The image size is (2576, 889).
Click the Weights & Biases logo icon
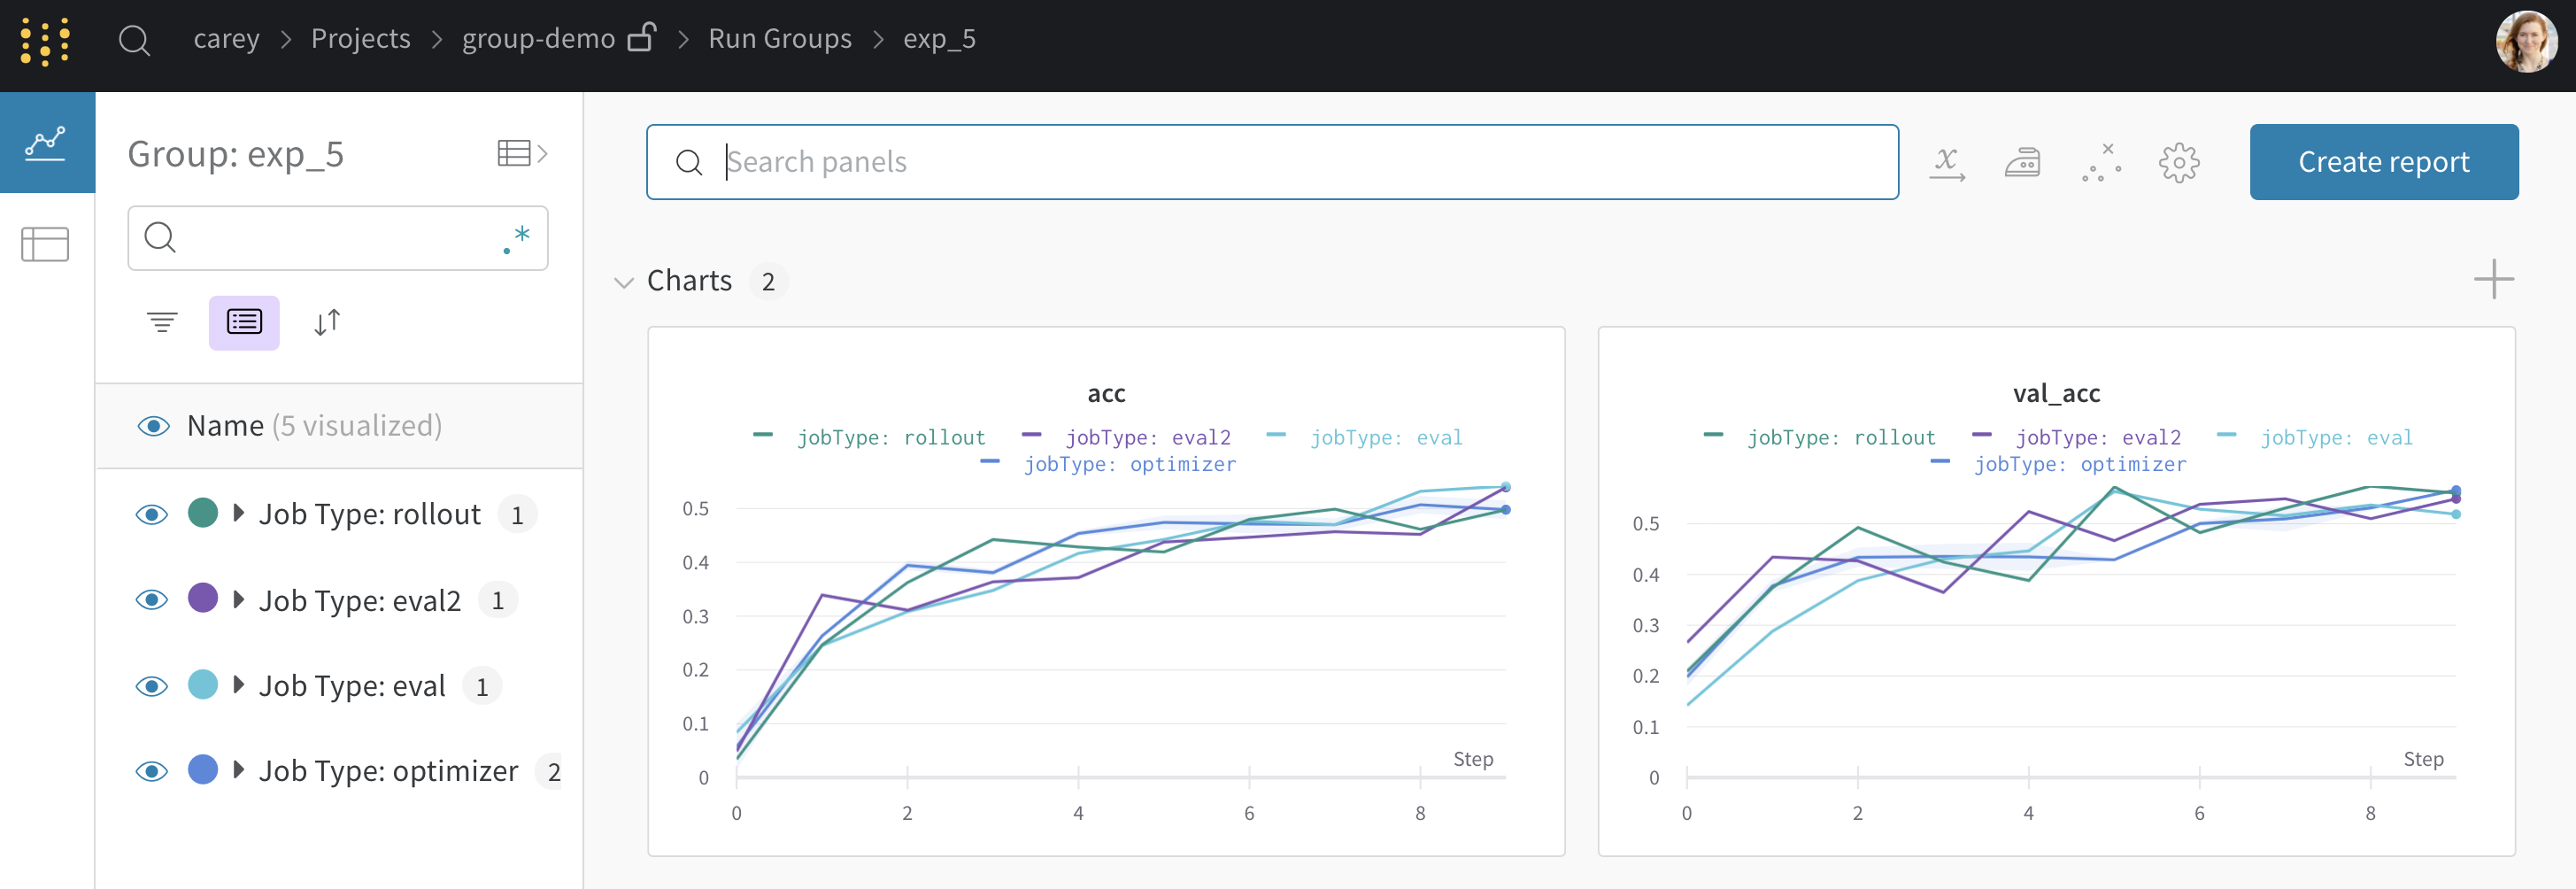point(45,41)
